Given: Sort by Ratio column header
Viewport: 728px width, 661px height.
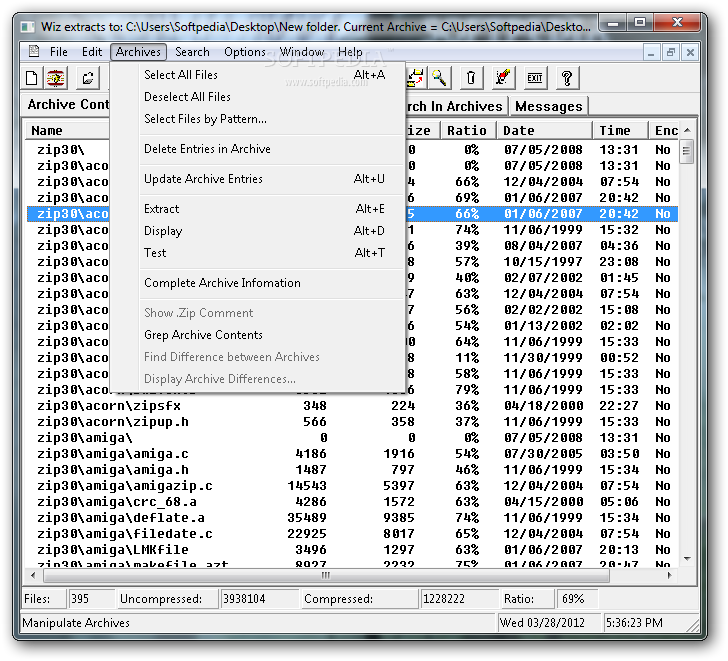Looking at the screenshot, I should [468, 130].
